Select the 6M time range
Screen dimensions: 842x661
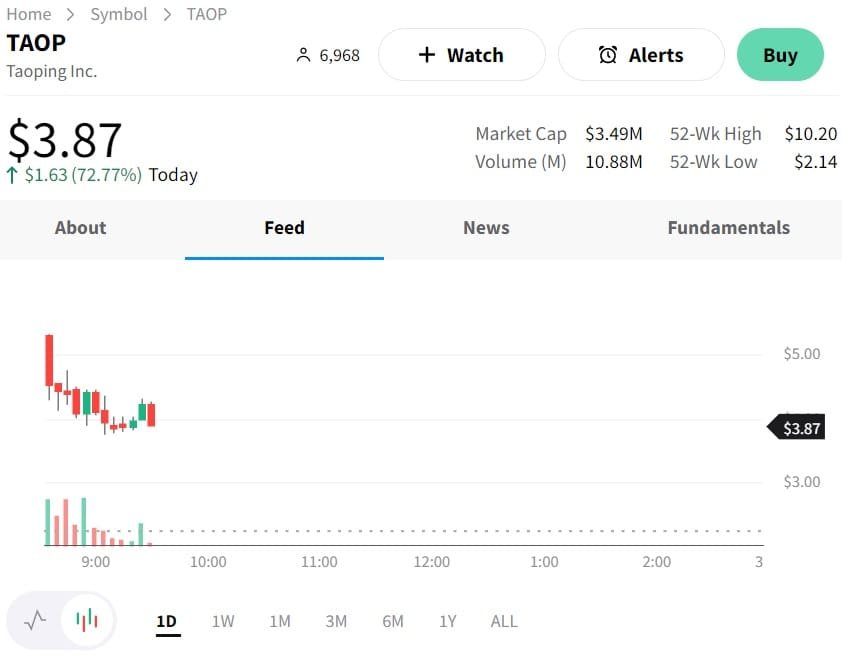393,621
